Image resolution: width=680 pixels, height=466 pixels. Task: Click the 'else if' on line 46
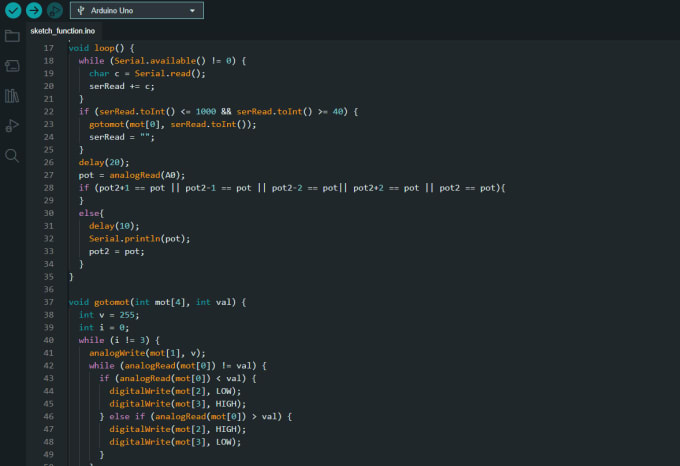click(x=127, y=417)
